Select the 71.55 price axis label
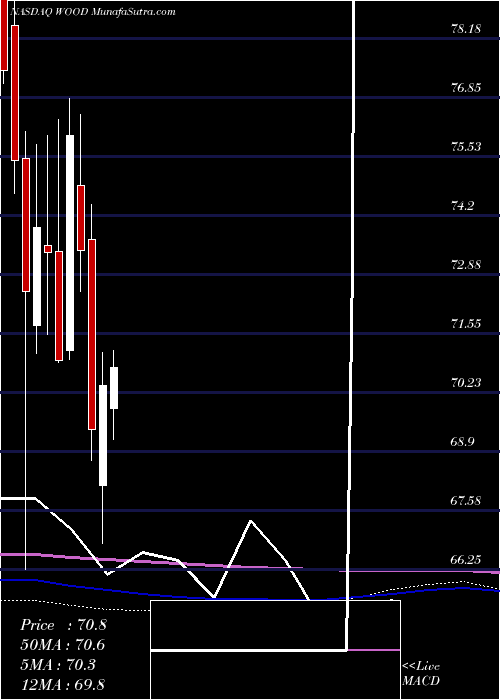Image resolution: width=500 pixels, height=700 pixels. (466, 324)
